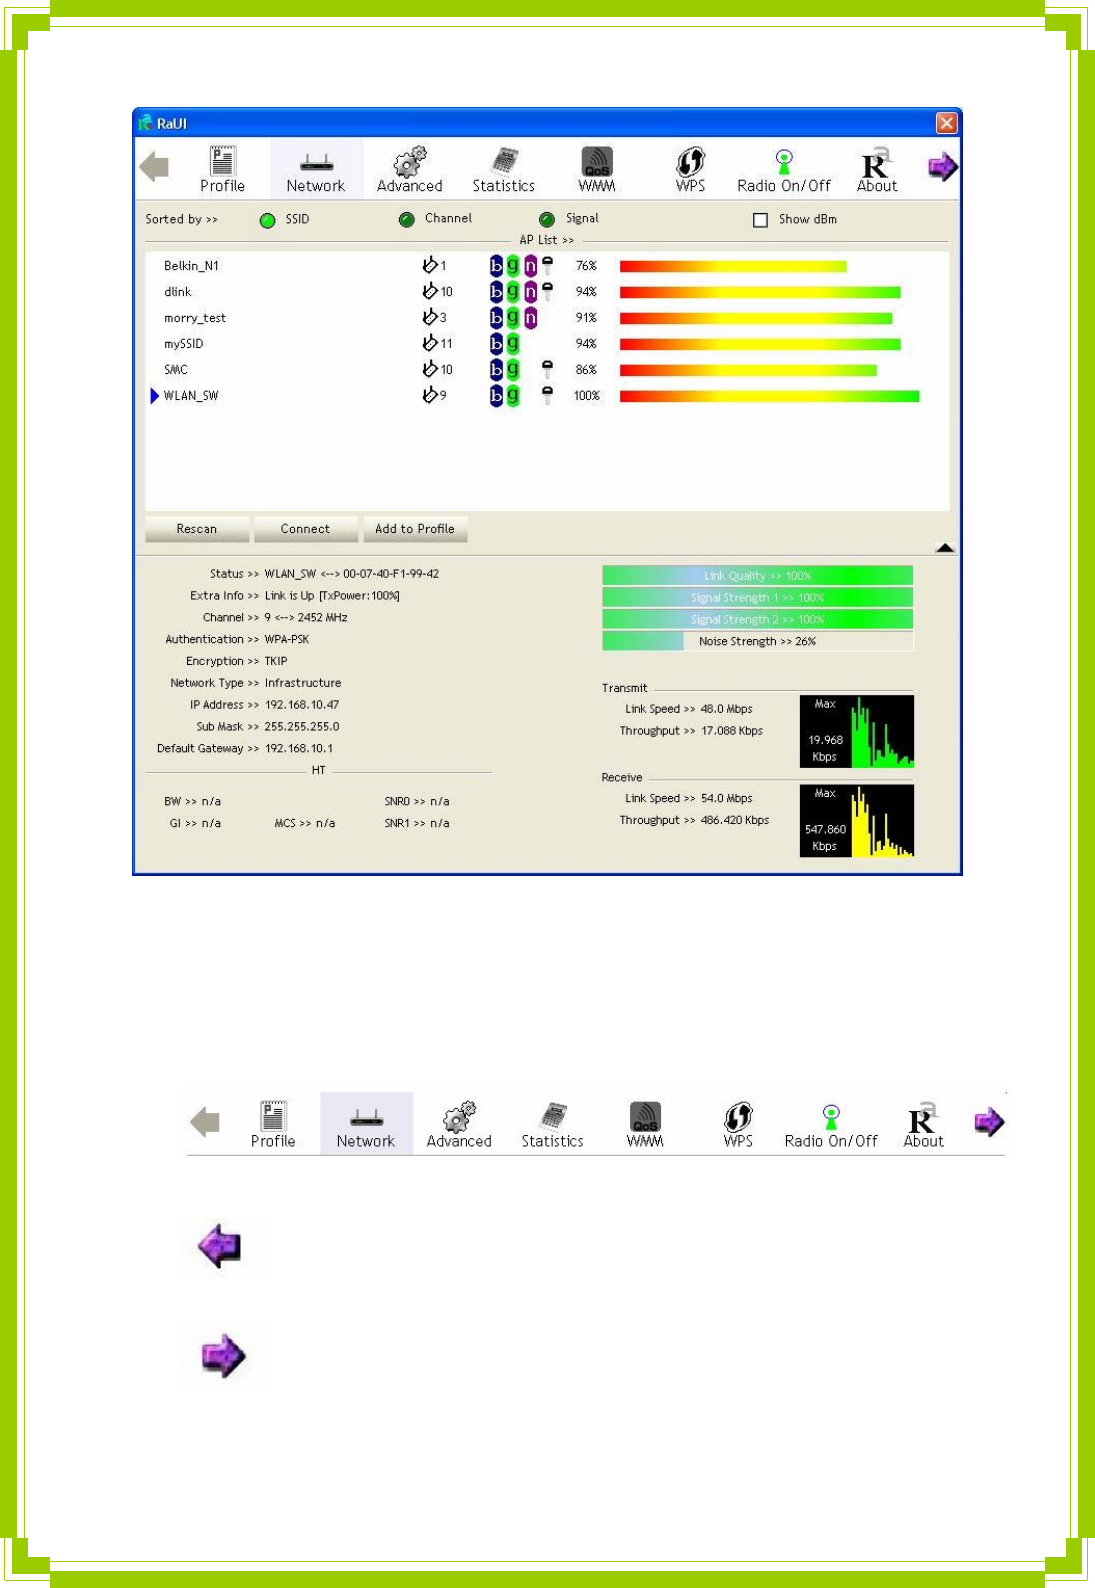The width and height of the screenshot is (1095, 1588).
Task: Click the gray left arrow in the RaUI toolbar
Action: [155, 167]
